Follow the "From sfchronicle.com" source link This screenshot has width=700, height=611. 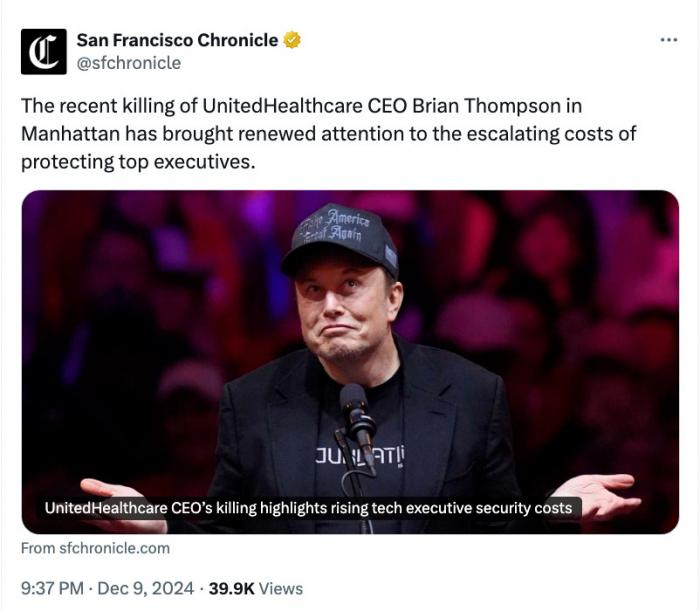point(95,548)
